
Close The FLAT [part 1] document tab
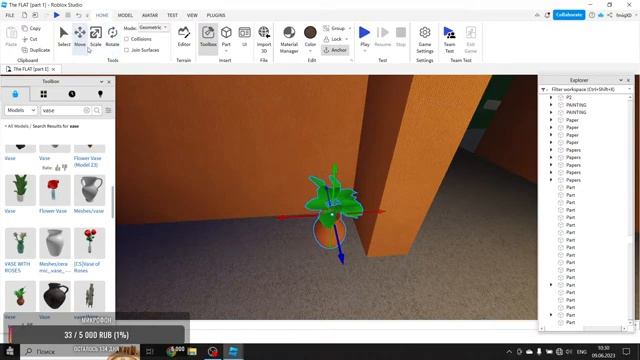coord(53,69)
